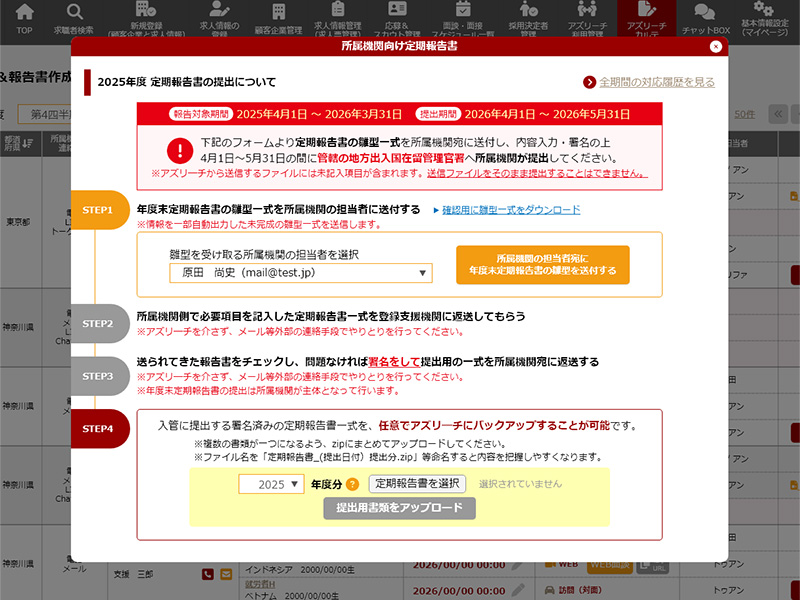Click 定期報告書を選択 file button
The image size is (800, 600).
click(x=417, y=484)
